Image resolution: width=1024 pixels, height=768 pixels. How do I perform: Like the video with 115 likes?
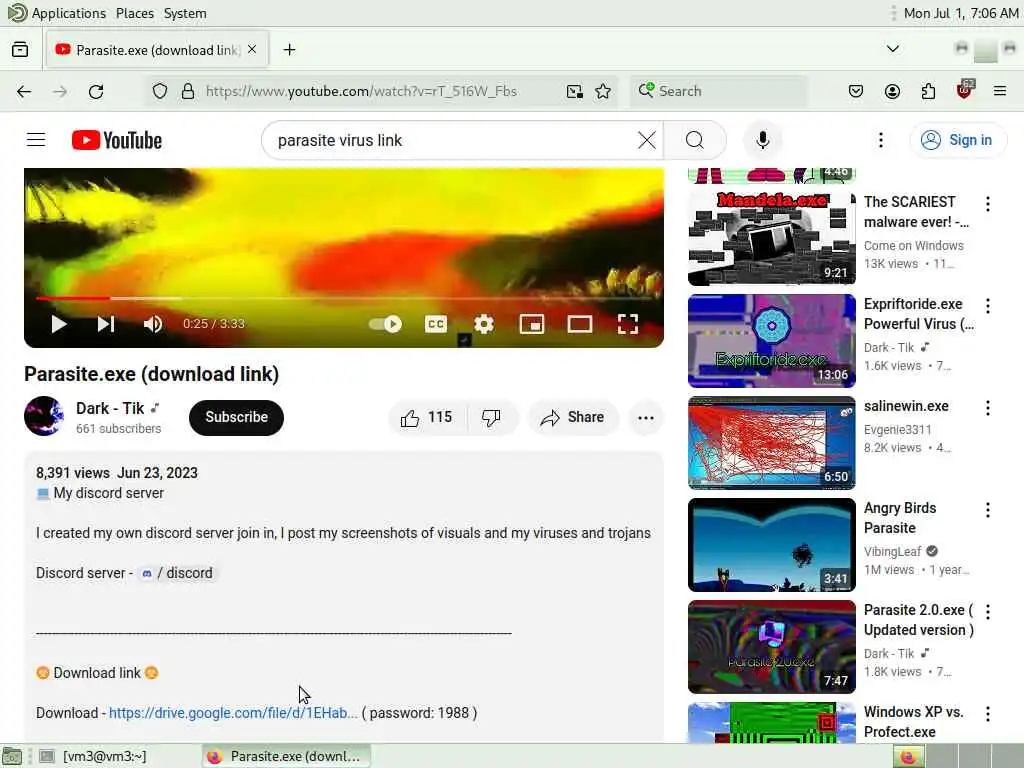click(427, 417)
